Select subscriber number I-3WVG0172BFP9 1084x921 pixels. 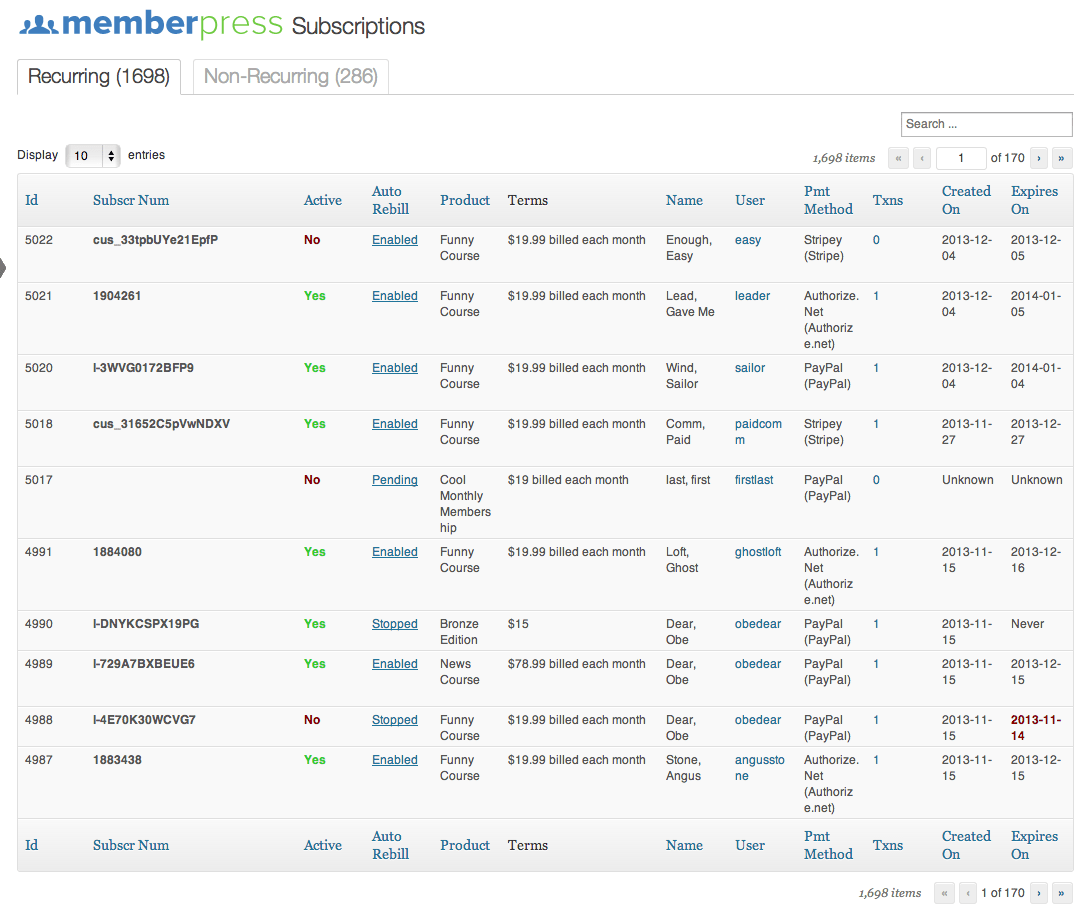click(x=144, y=368)
